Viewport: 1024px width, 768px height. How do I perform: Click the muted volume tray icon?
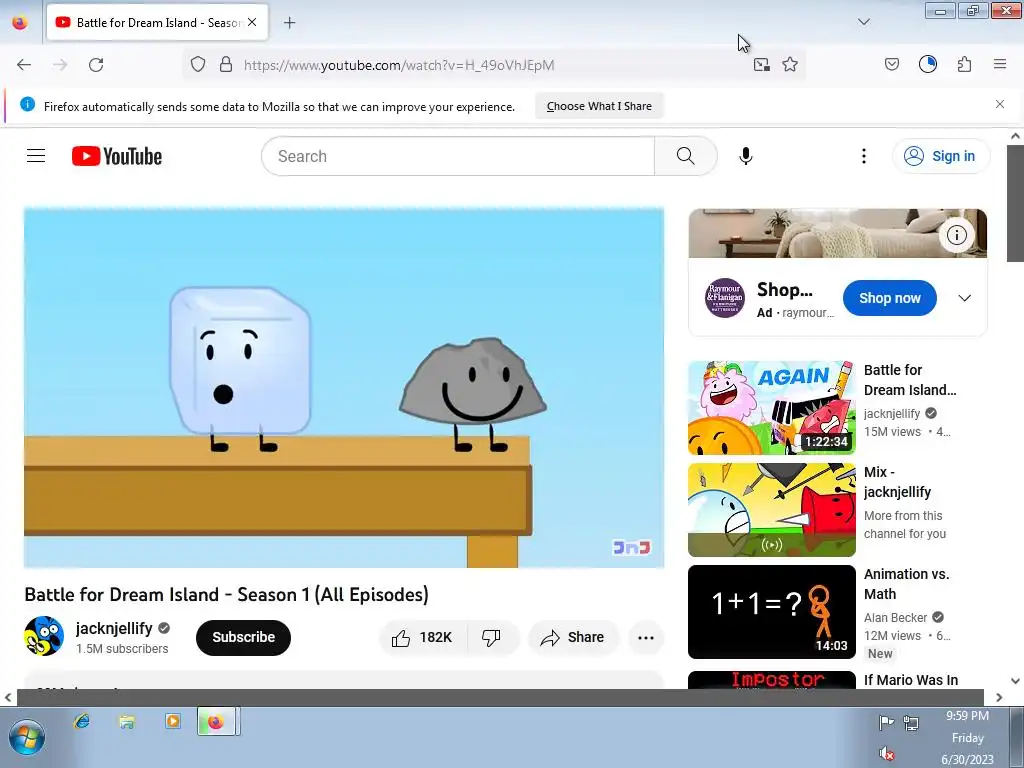tap(887, 754)
